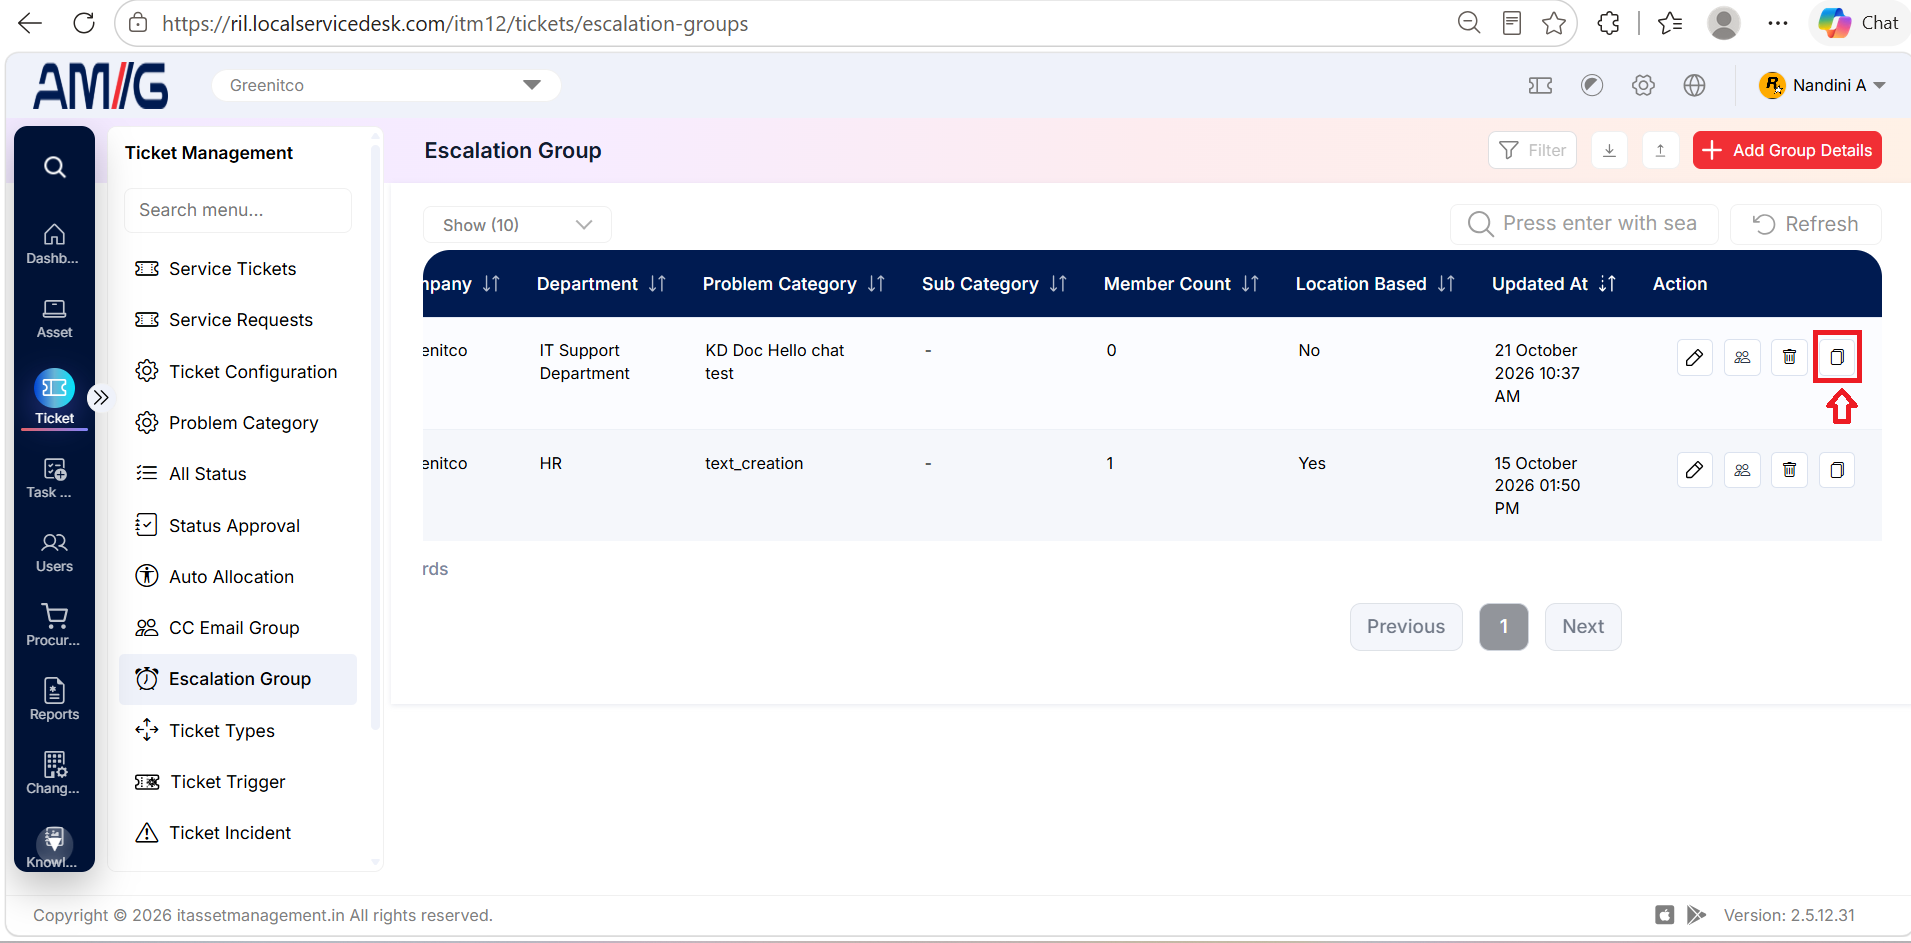The image size is (1911, 943).
Task: Expand the sidebar with double chevron
Action: 100,397
